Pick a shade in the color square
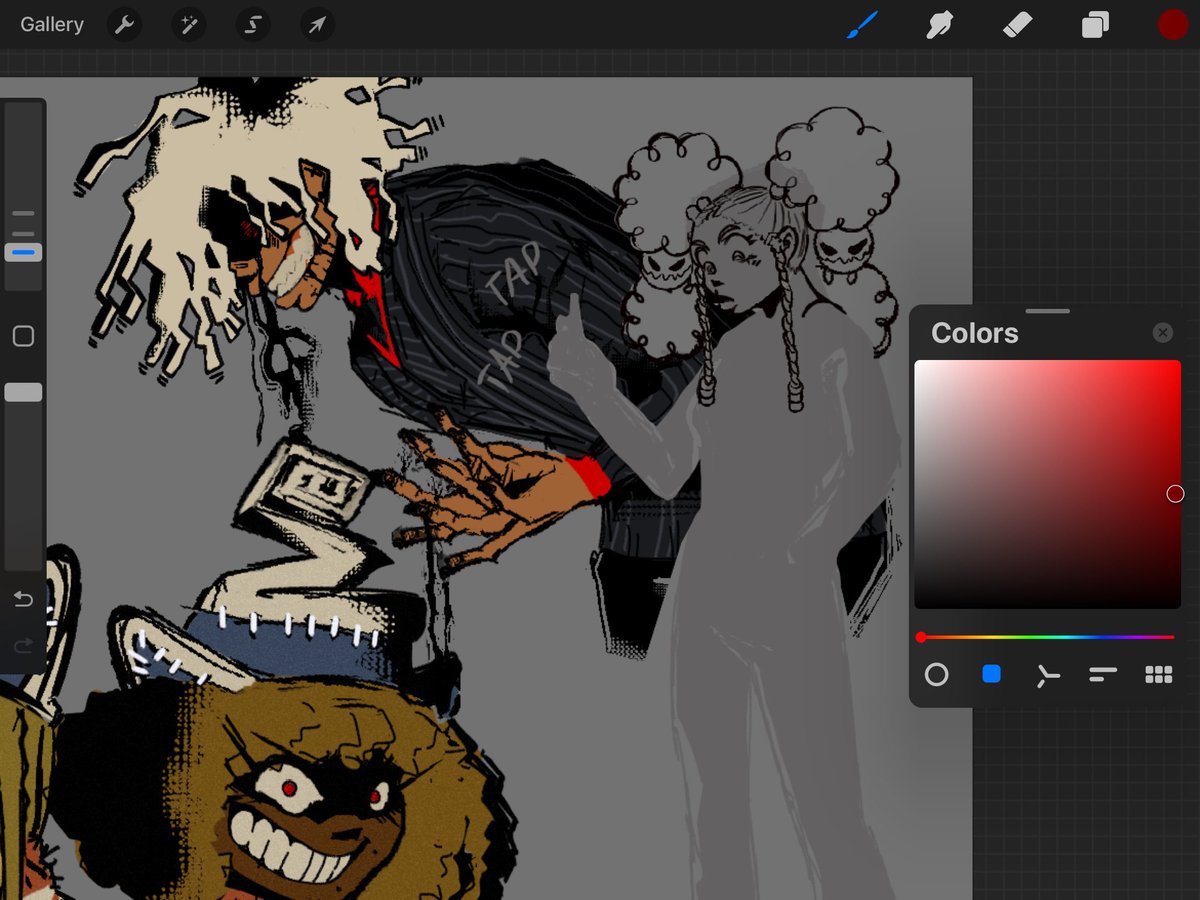Image resolution: width=1200 pixels, height=900 pixels. point(1047,484)
